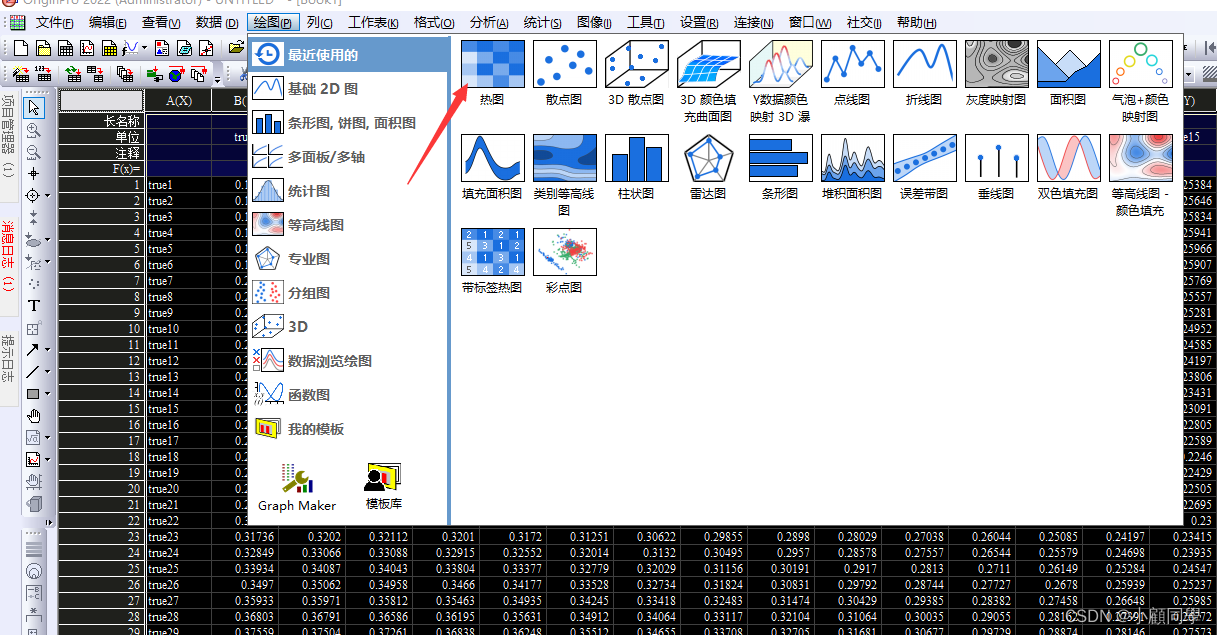This screenshot has width=1217, height=635.
Task: Open the 文件(F) menu
Action: tap(54, 22)
